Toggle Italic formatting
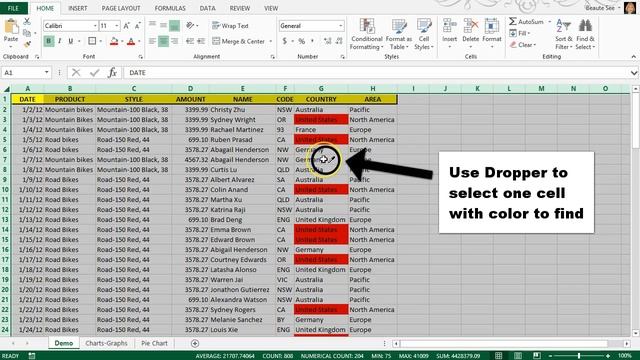 point(60,41)
